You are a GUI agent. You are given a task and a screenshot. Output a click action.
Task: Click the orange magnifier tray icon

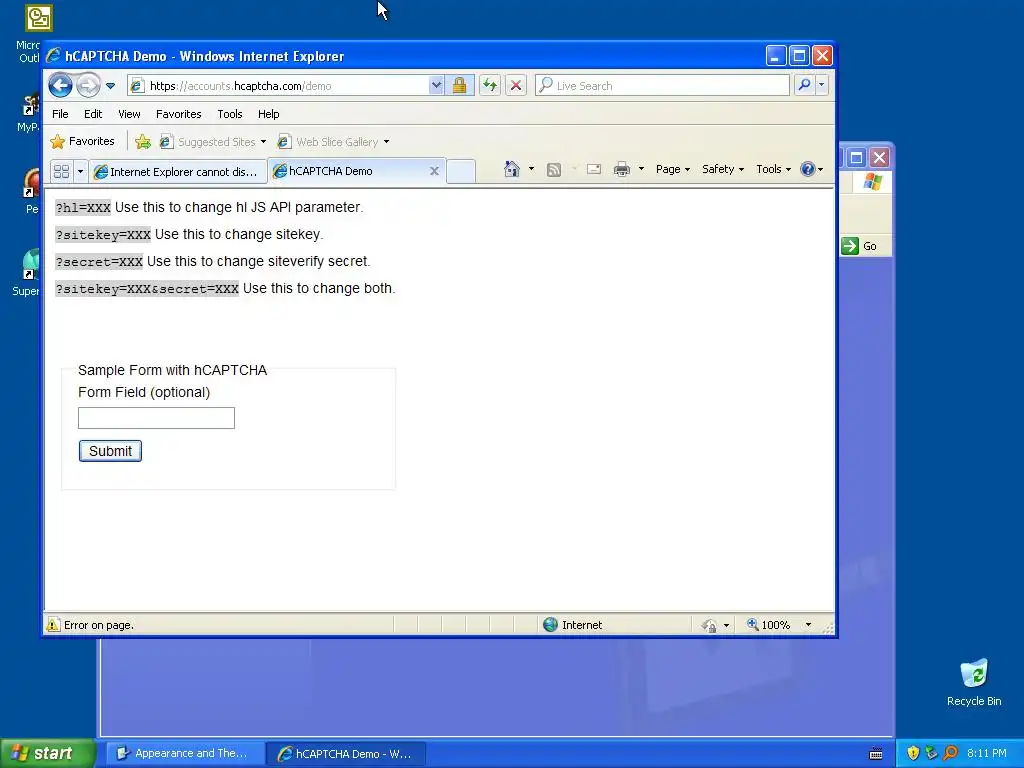tap(950, 753)
